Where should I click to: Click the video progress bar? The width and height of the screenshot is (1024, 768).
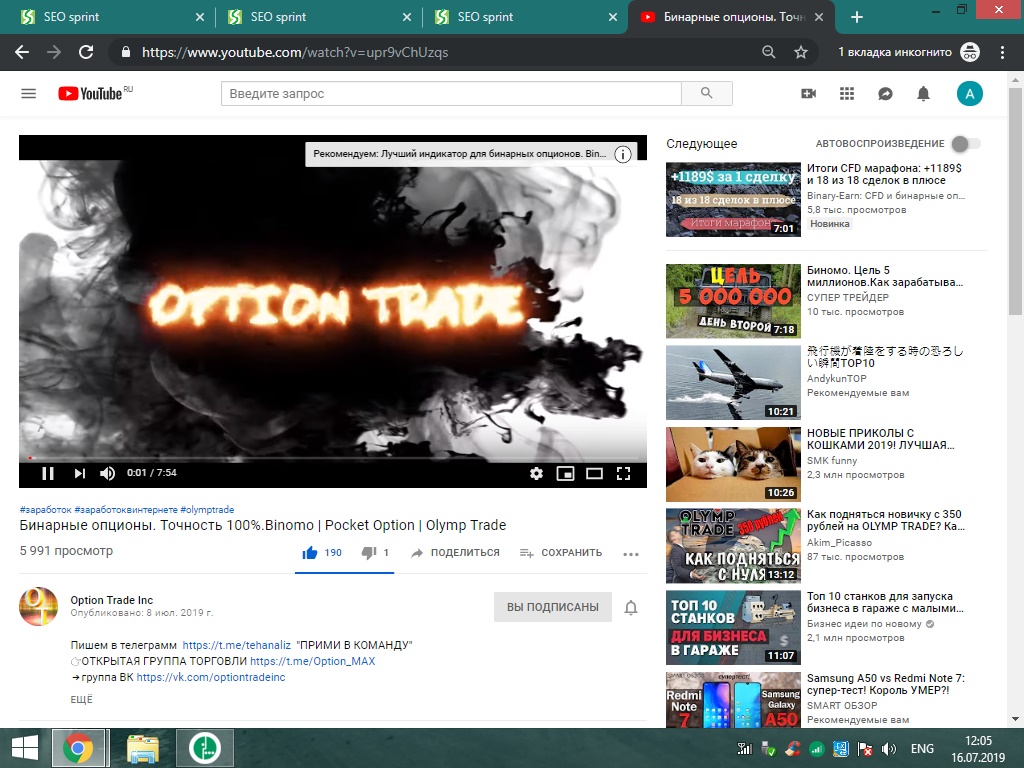[x=333, y=458]
